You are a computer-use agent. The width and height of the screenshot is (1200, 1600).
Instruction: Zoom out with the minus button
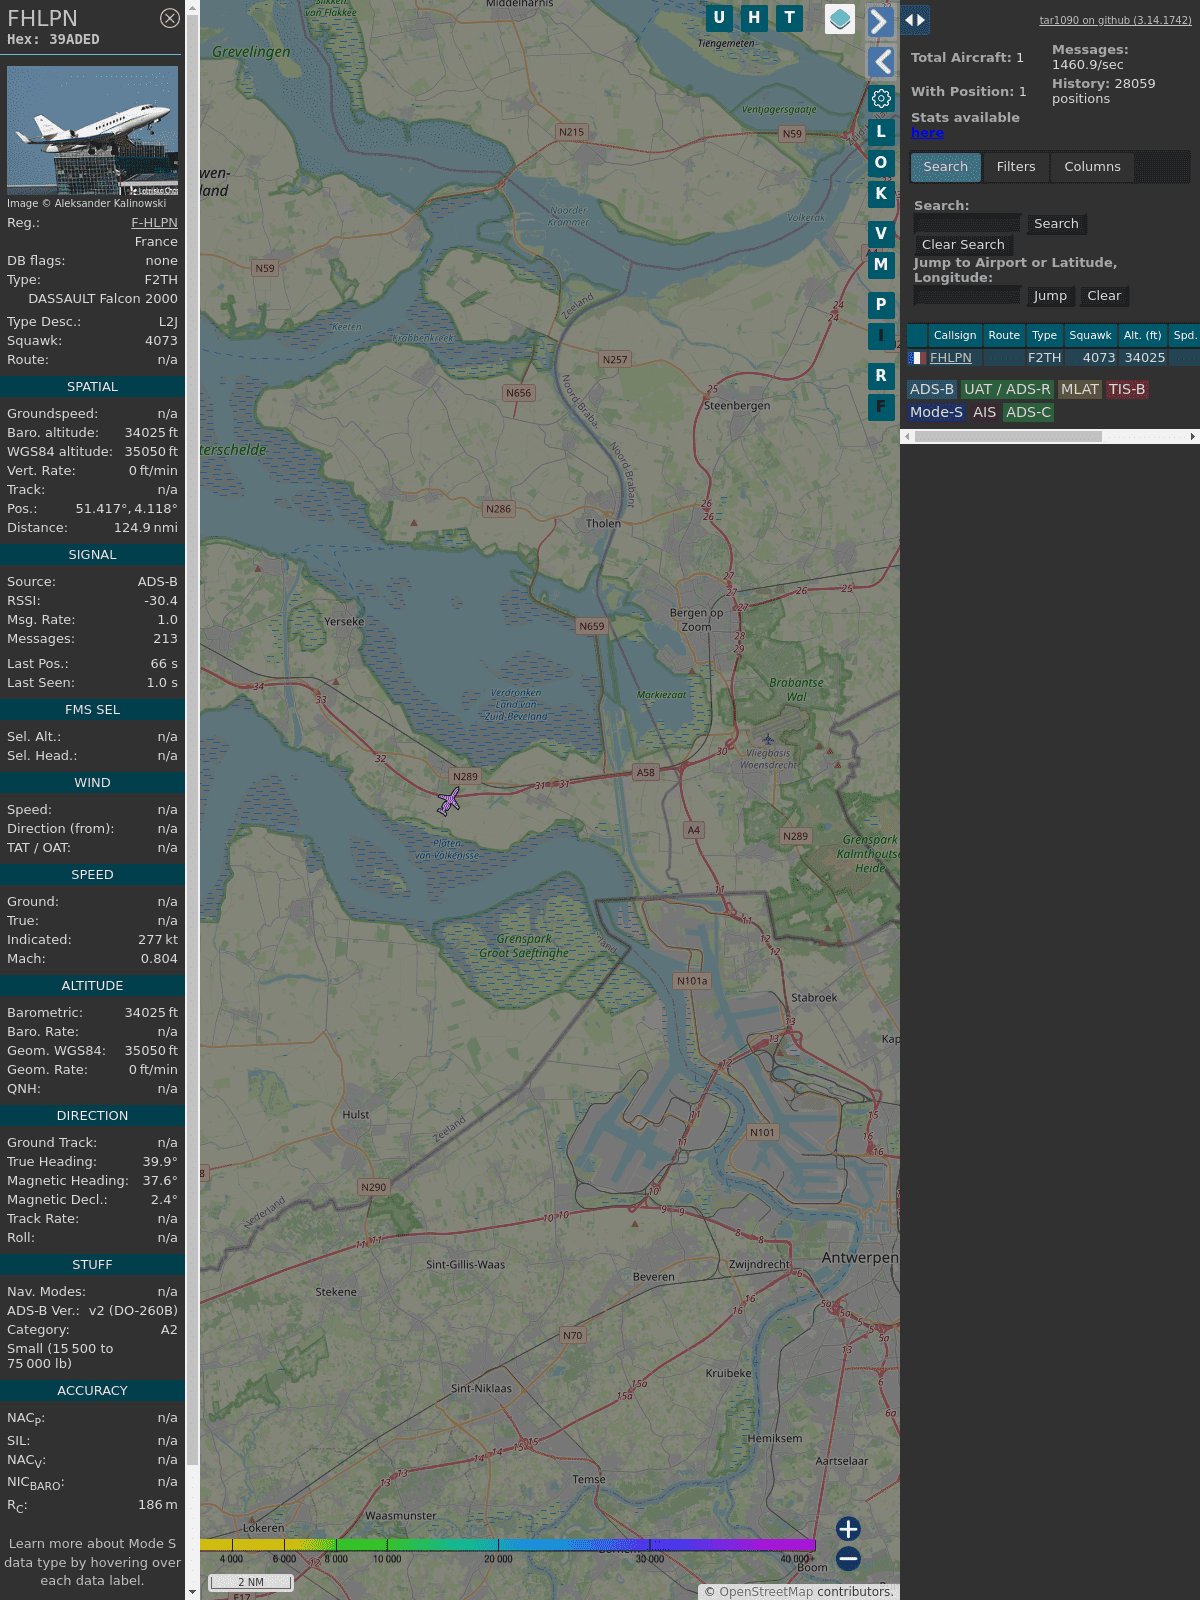point(848,1558)
